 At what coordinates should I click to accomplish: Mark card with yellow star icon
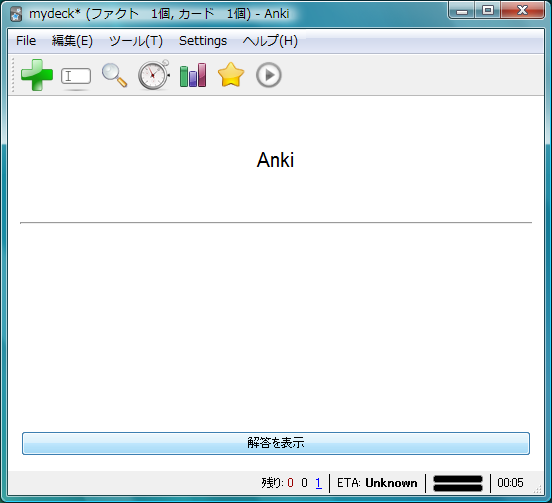pos(231,75)
